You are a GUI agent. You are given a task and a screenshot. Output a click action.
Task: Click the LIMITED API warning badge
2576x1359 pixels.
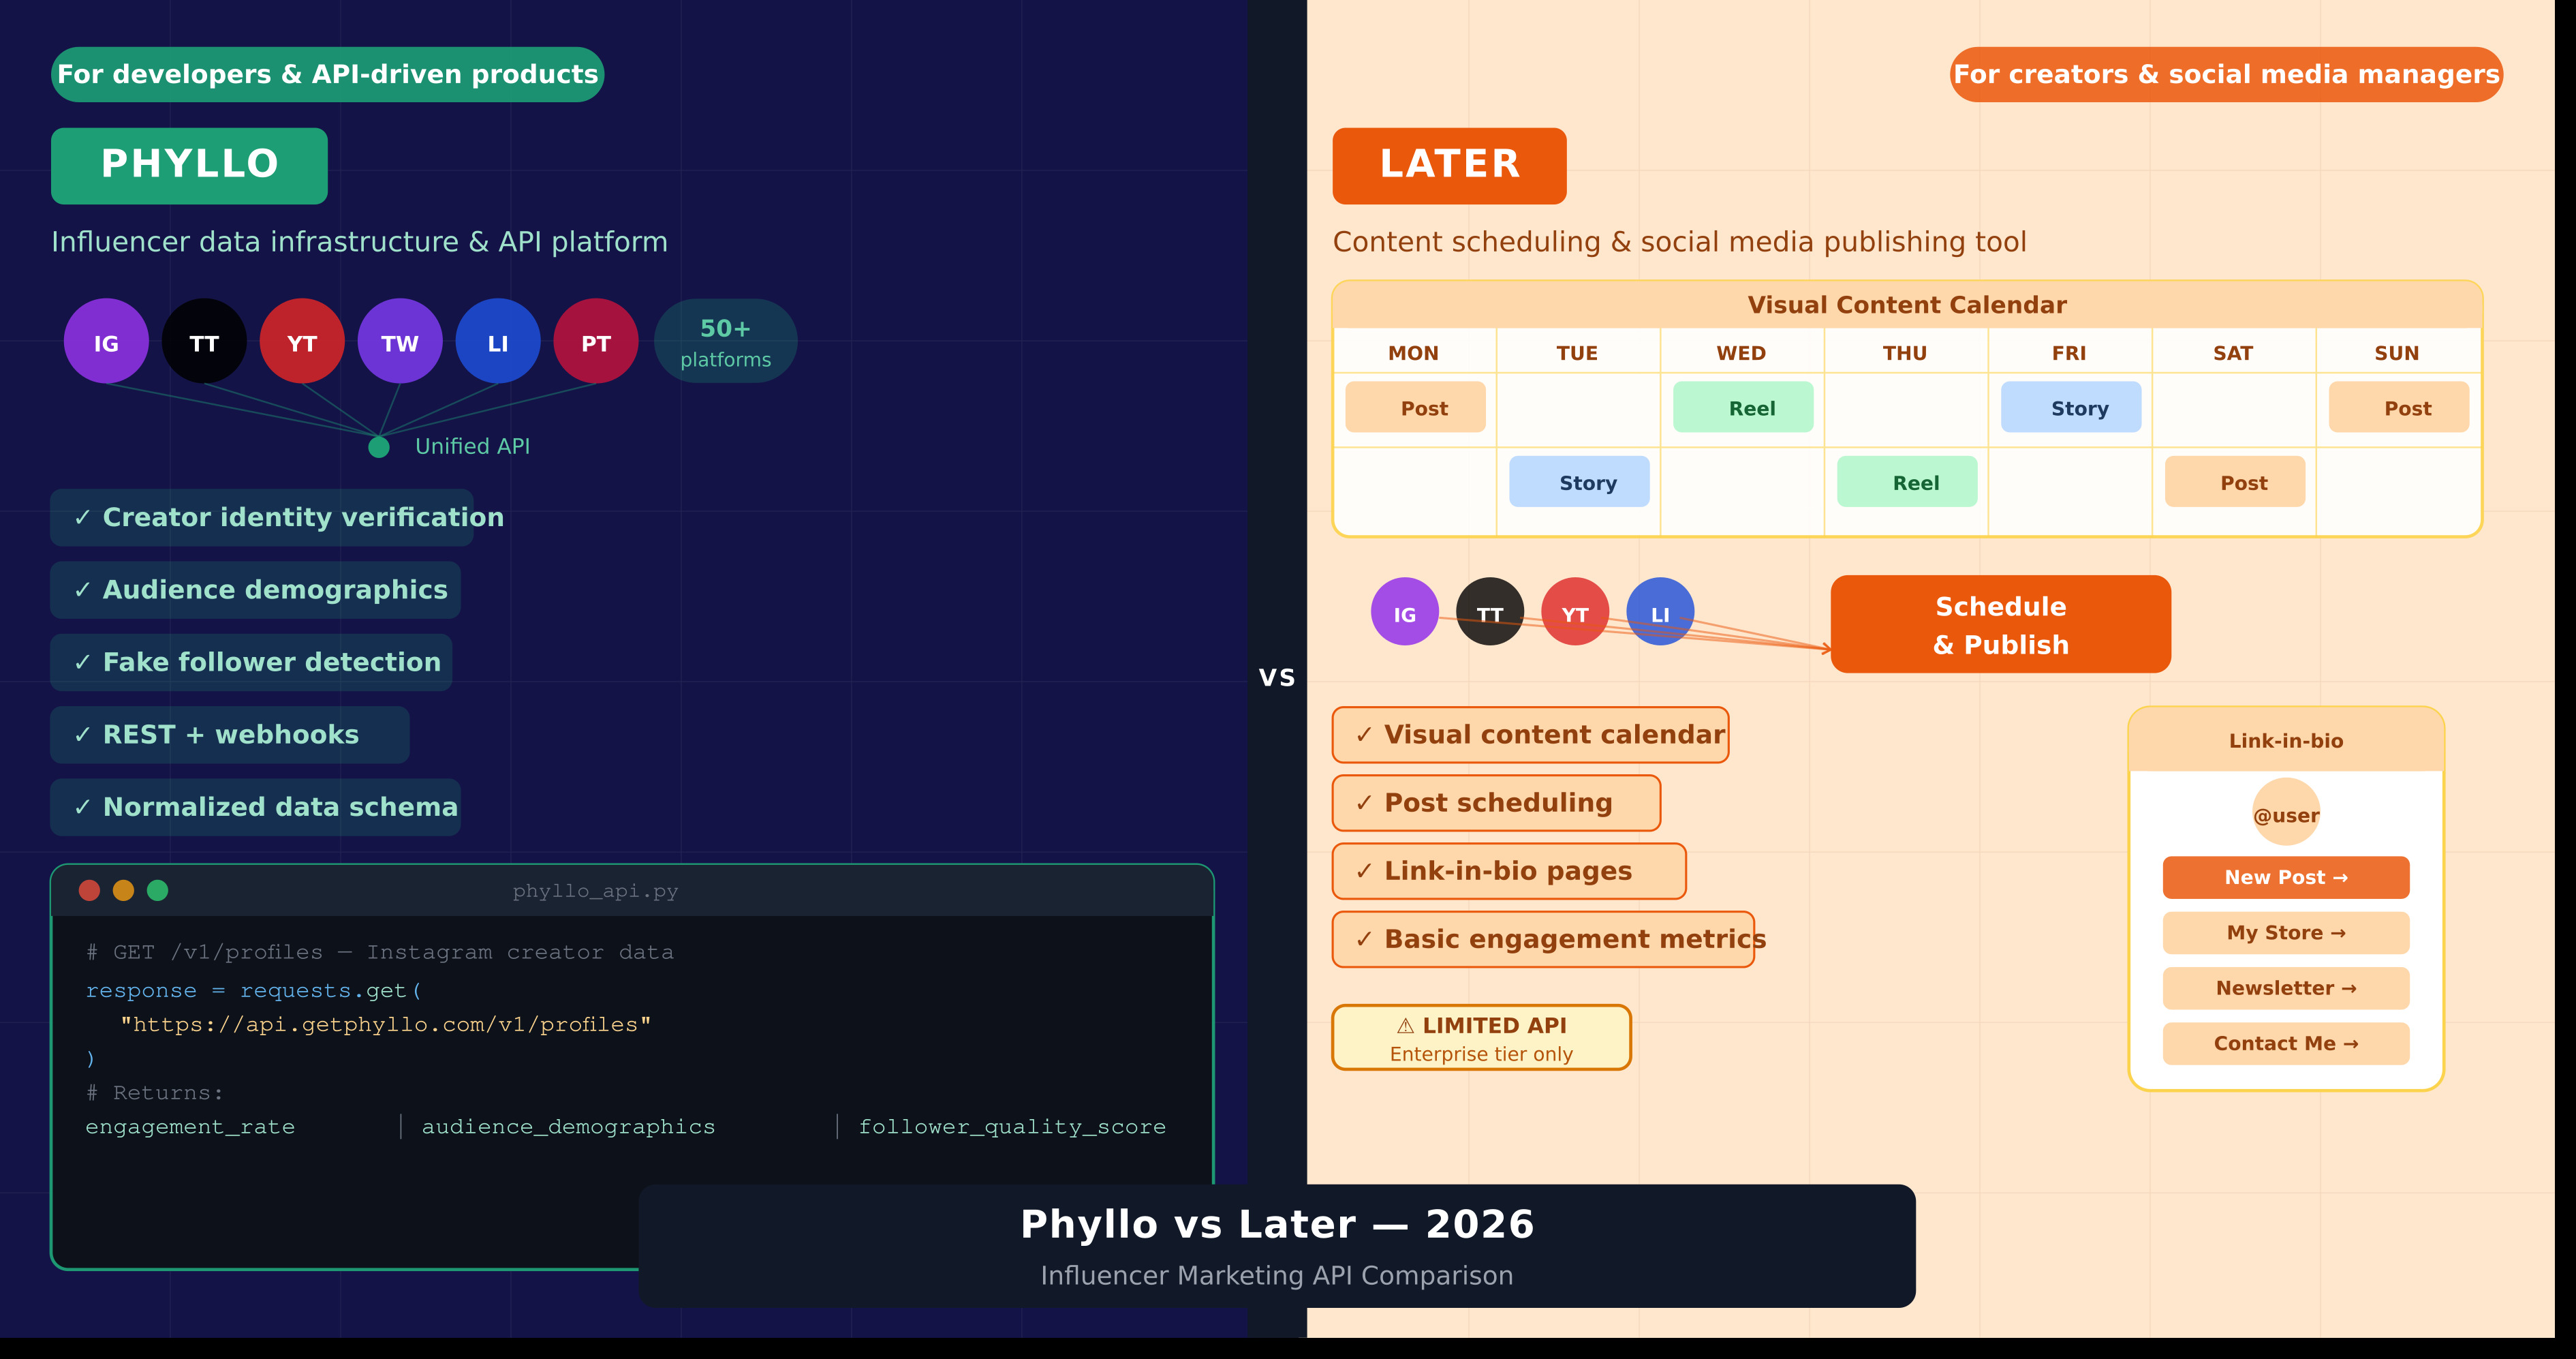click(1481, 1038)
